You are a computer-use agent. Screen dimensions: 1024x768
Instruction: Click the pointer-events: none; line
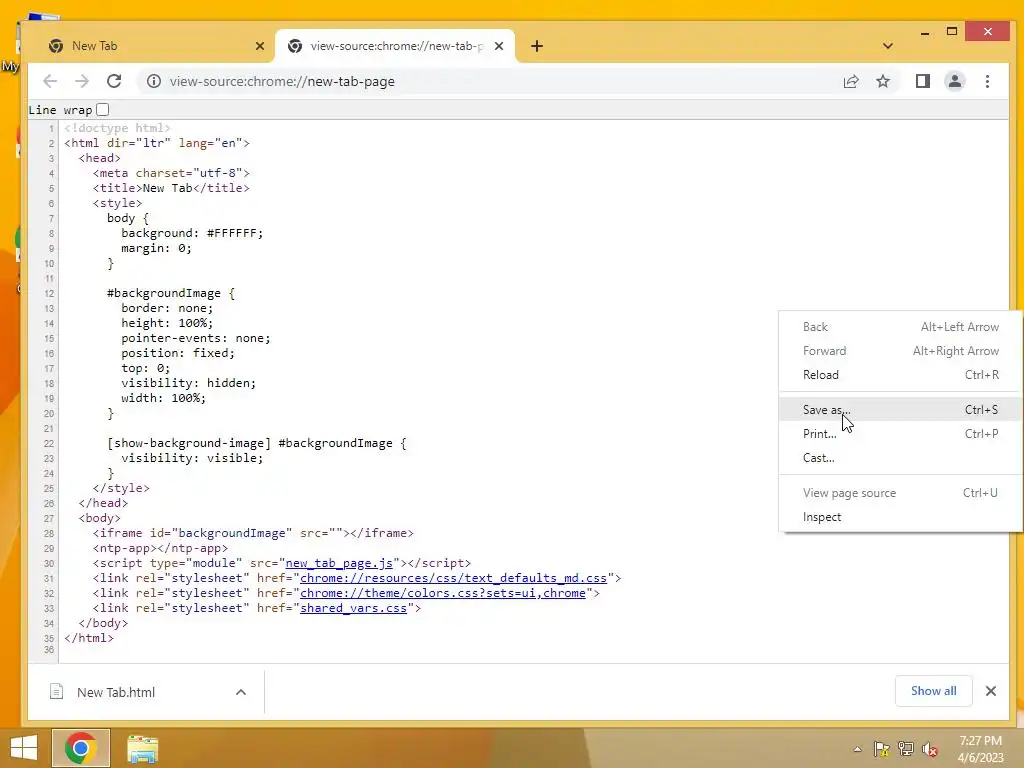point(195,338)
